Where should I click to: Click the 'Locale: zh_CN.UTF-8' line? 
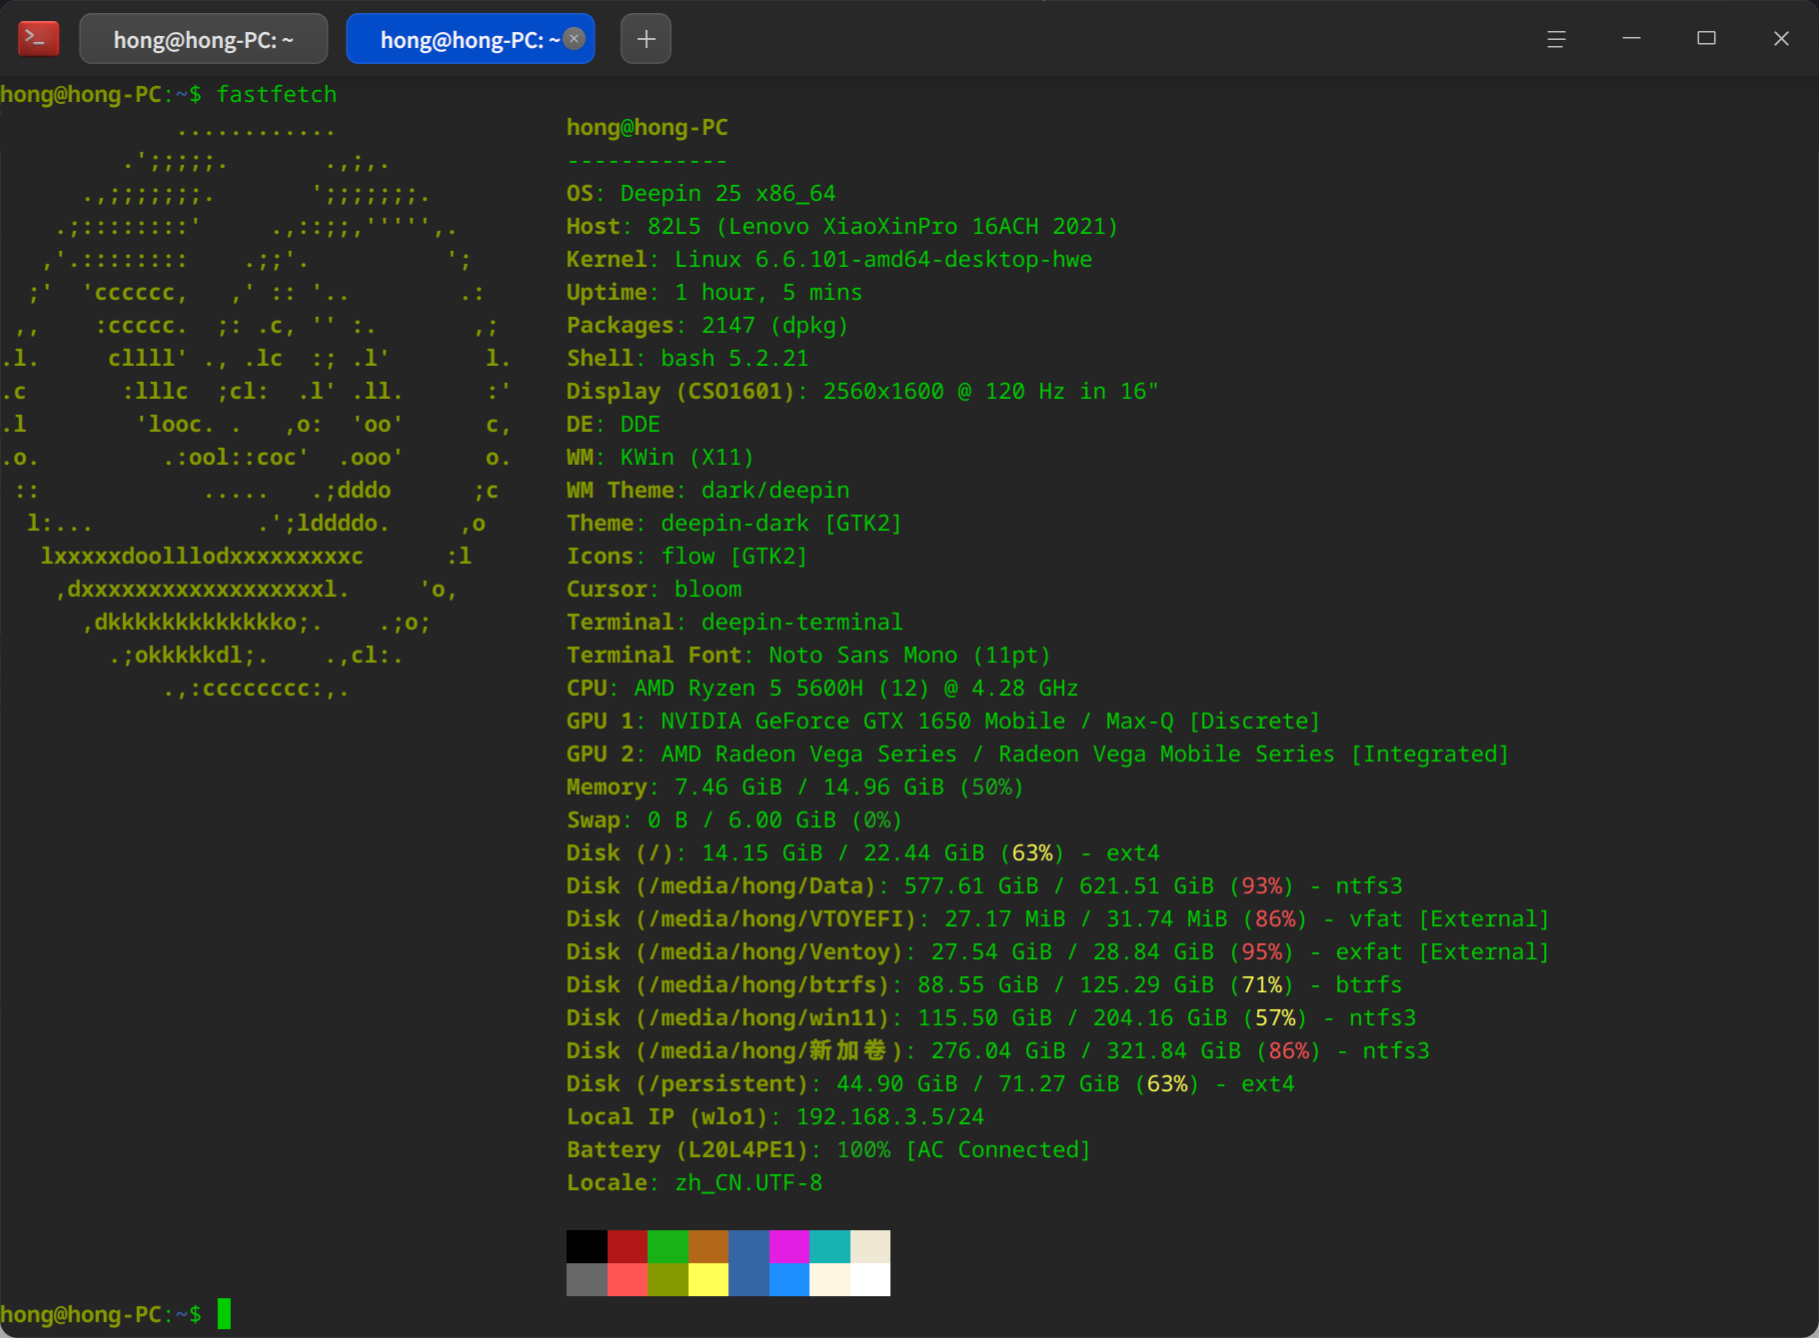694,1183
